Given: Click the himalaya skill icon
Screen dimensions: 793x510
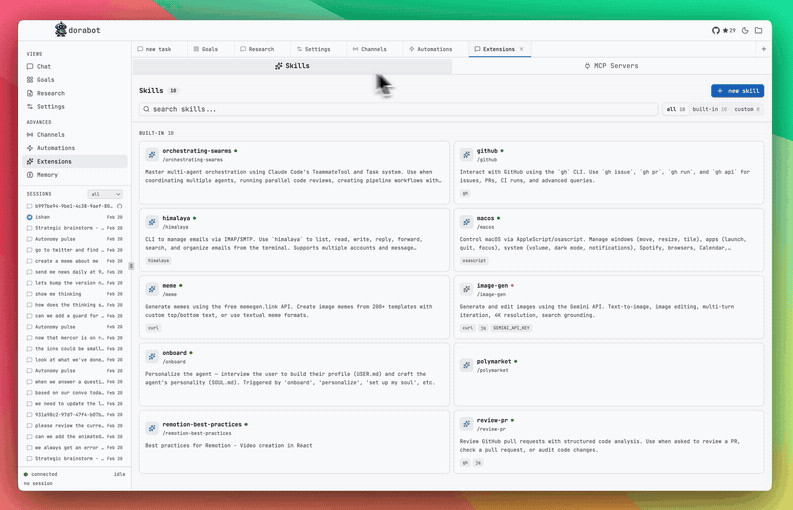Looking at the screenshot, I should coord(152,222).
